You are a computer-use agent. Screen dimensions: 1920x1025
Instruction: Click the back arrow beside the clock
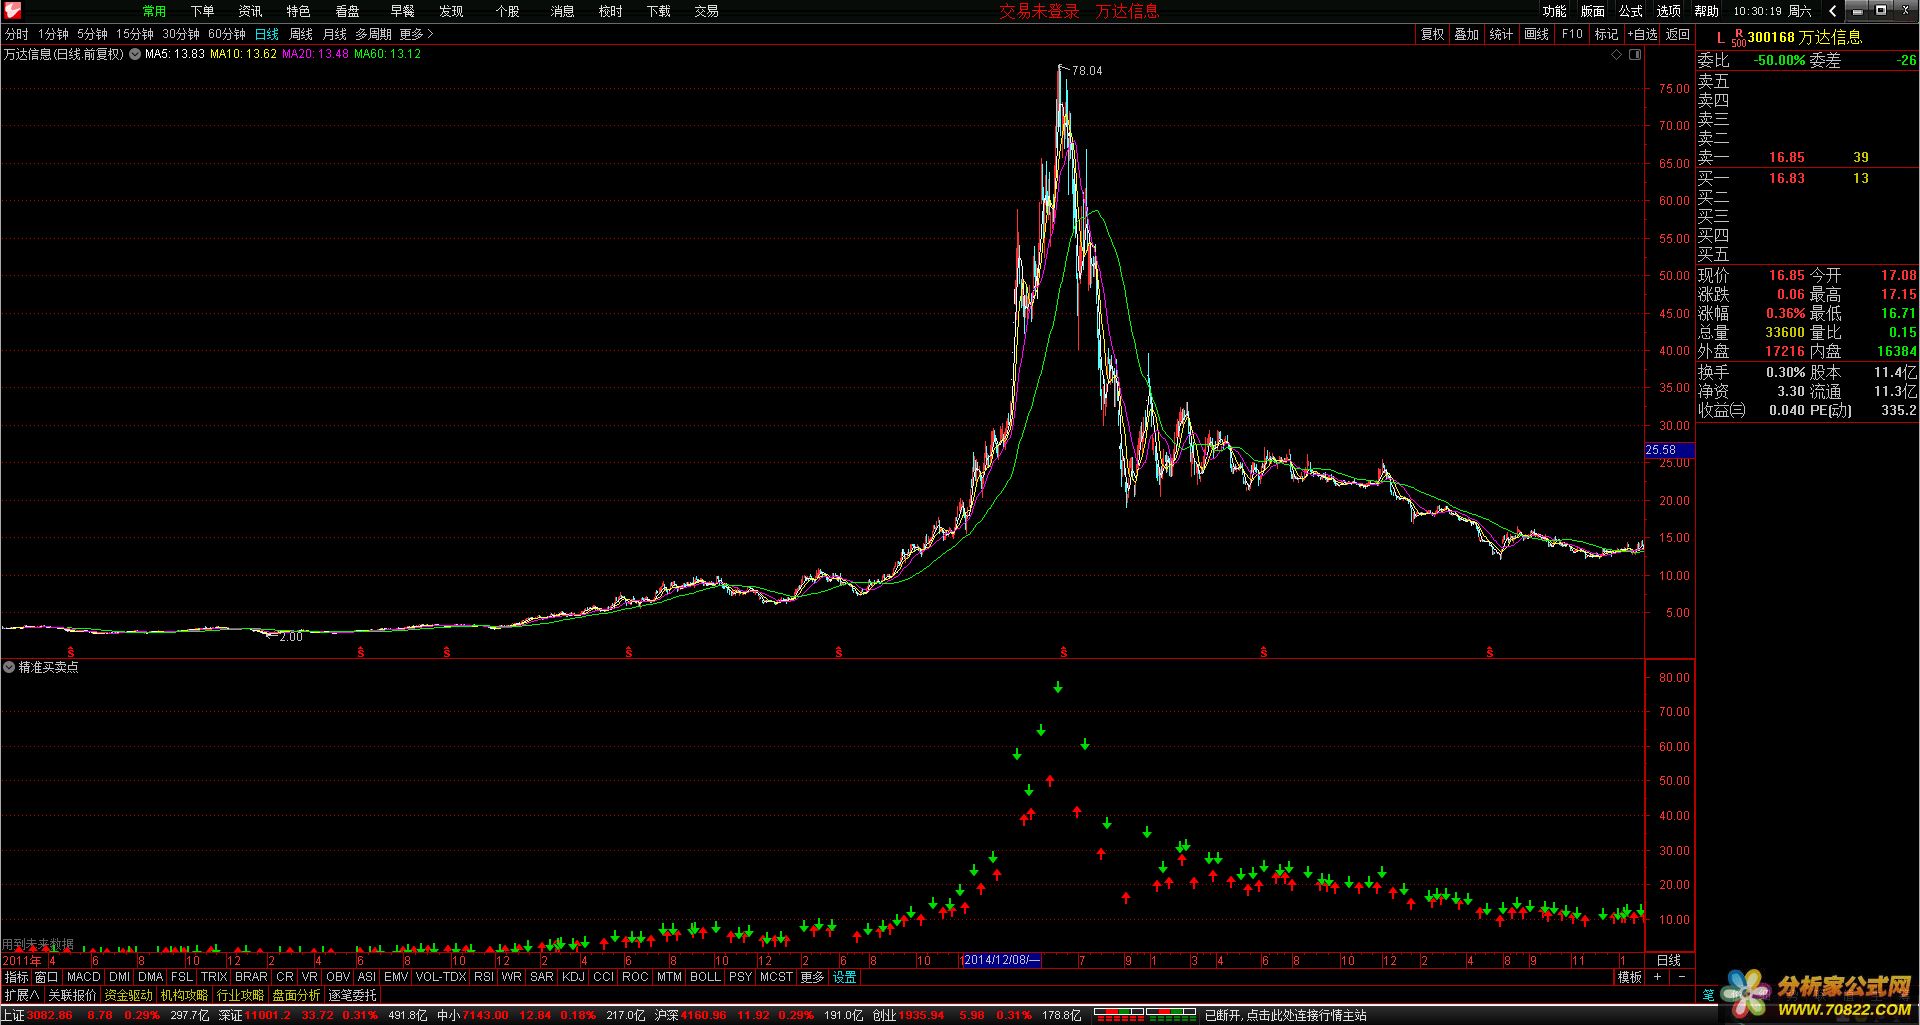point(1832,11)
